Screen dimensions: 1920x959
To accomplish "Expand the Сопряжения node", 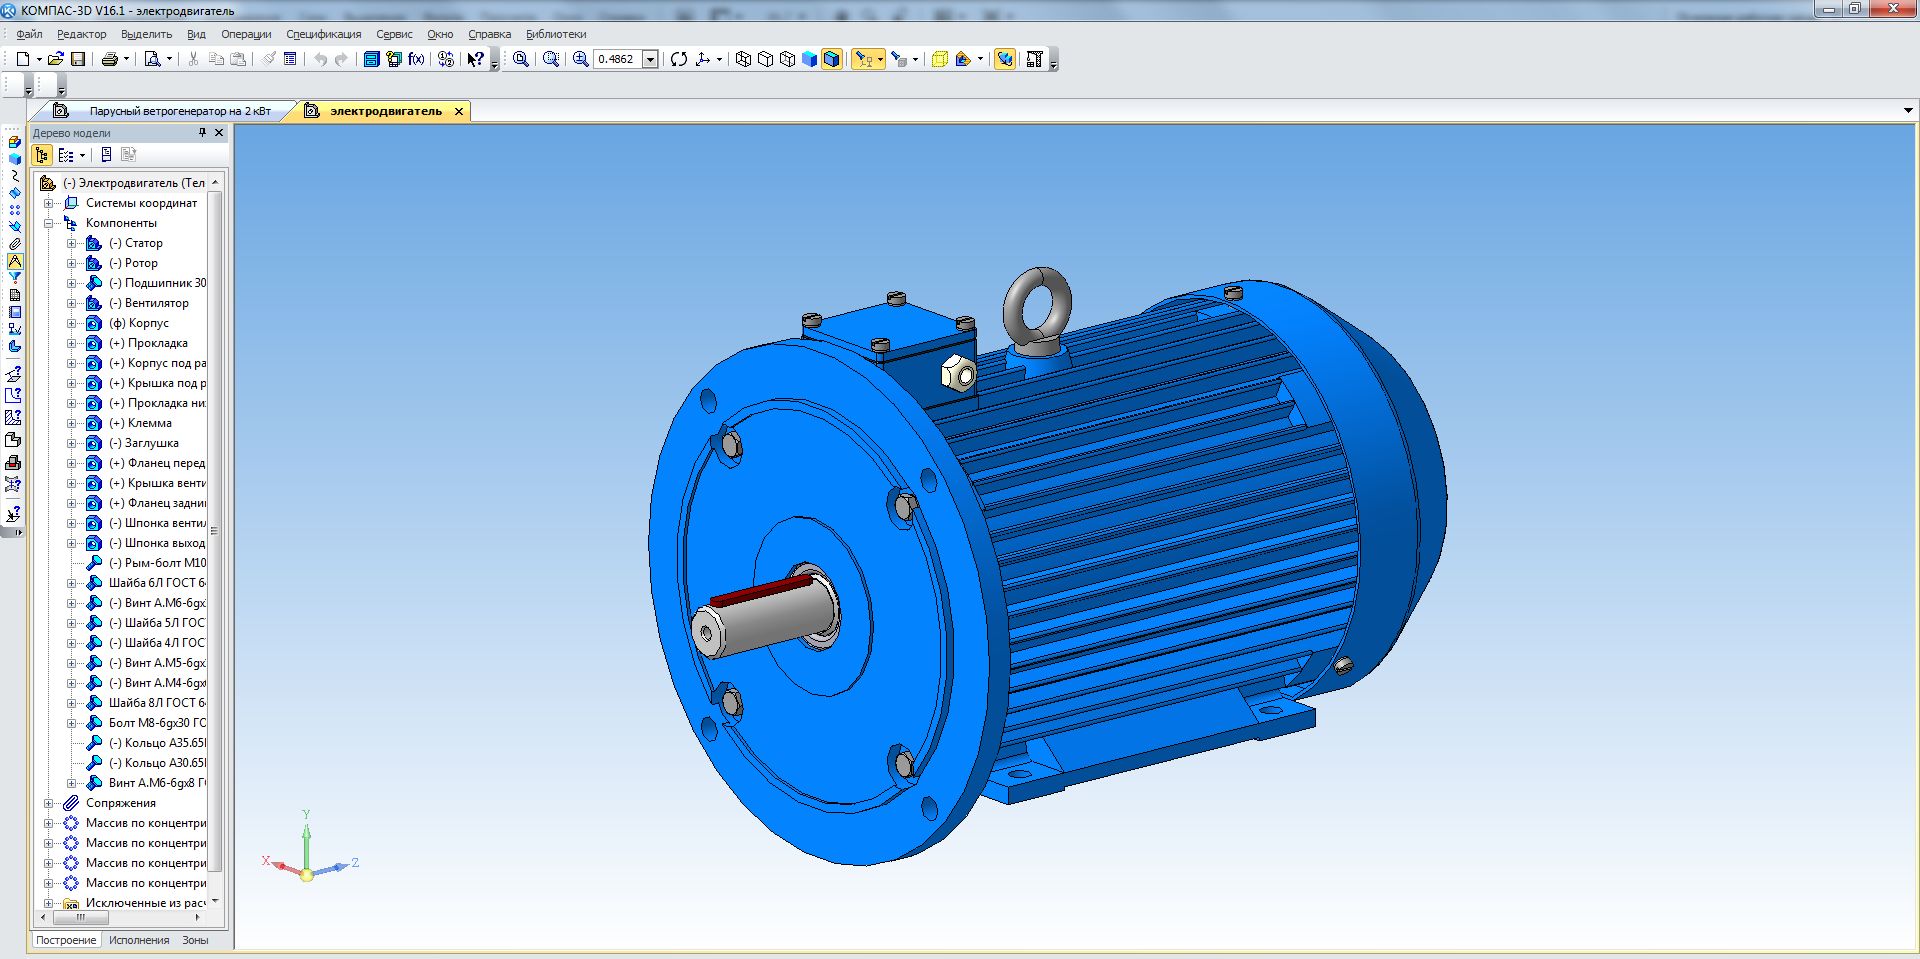I will coord(48,803).
